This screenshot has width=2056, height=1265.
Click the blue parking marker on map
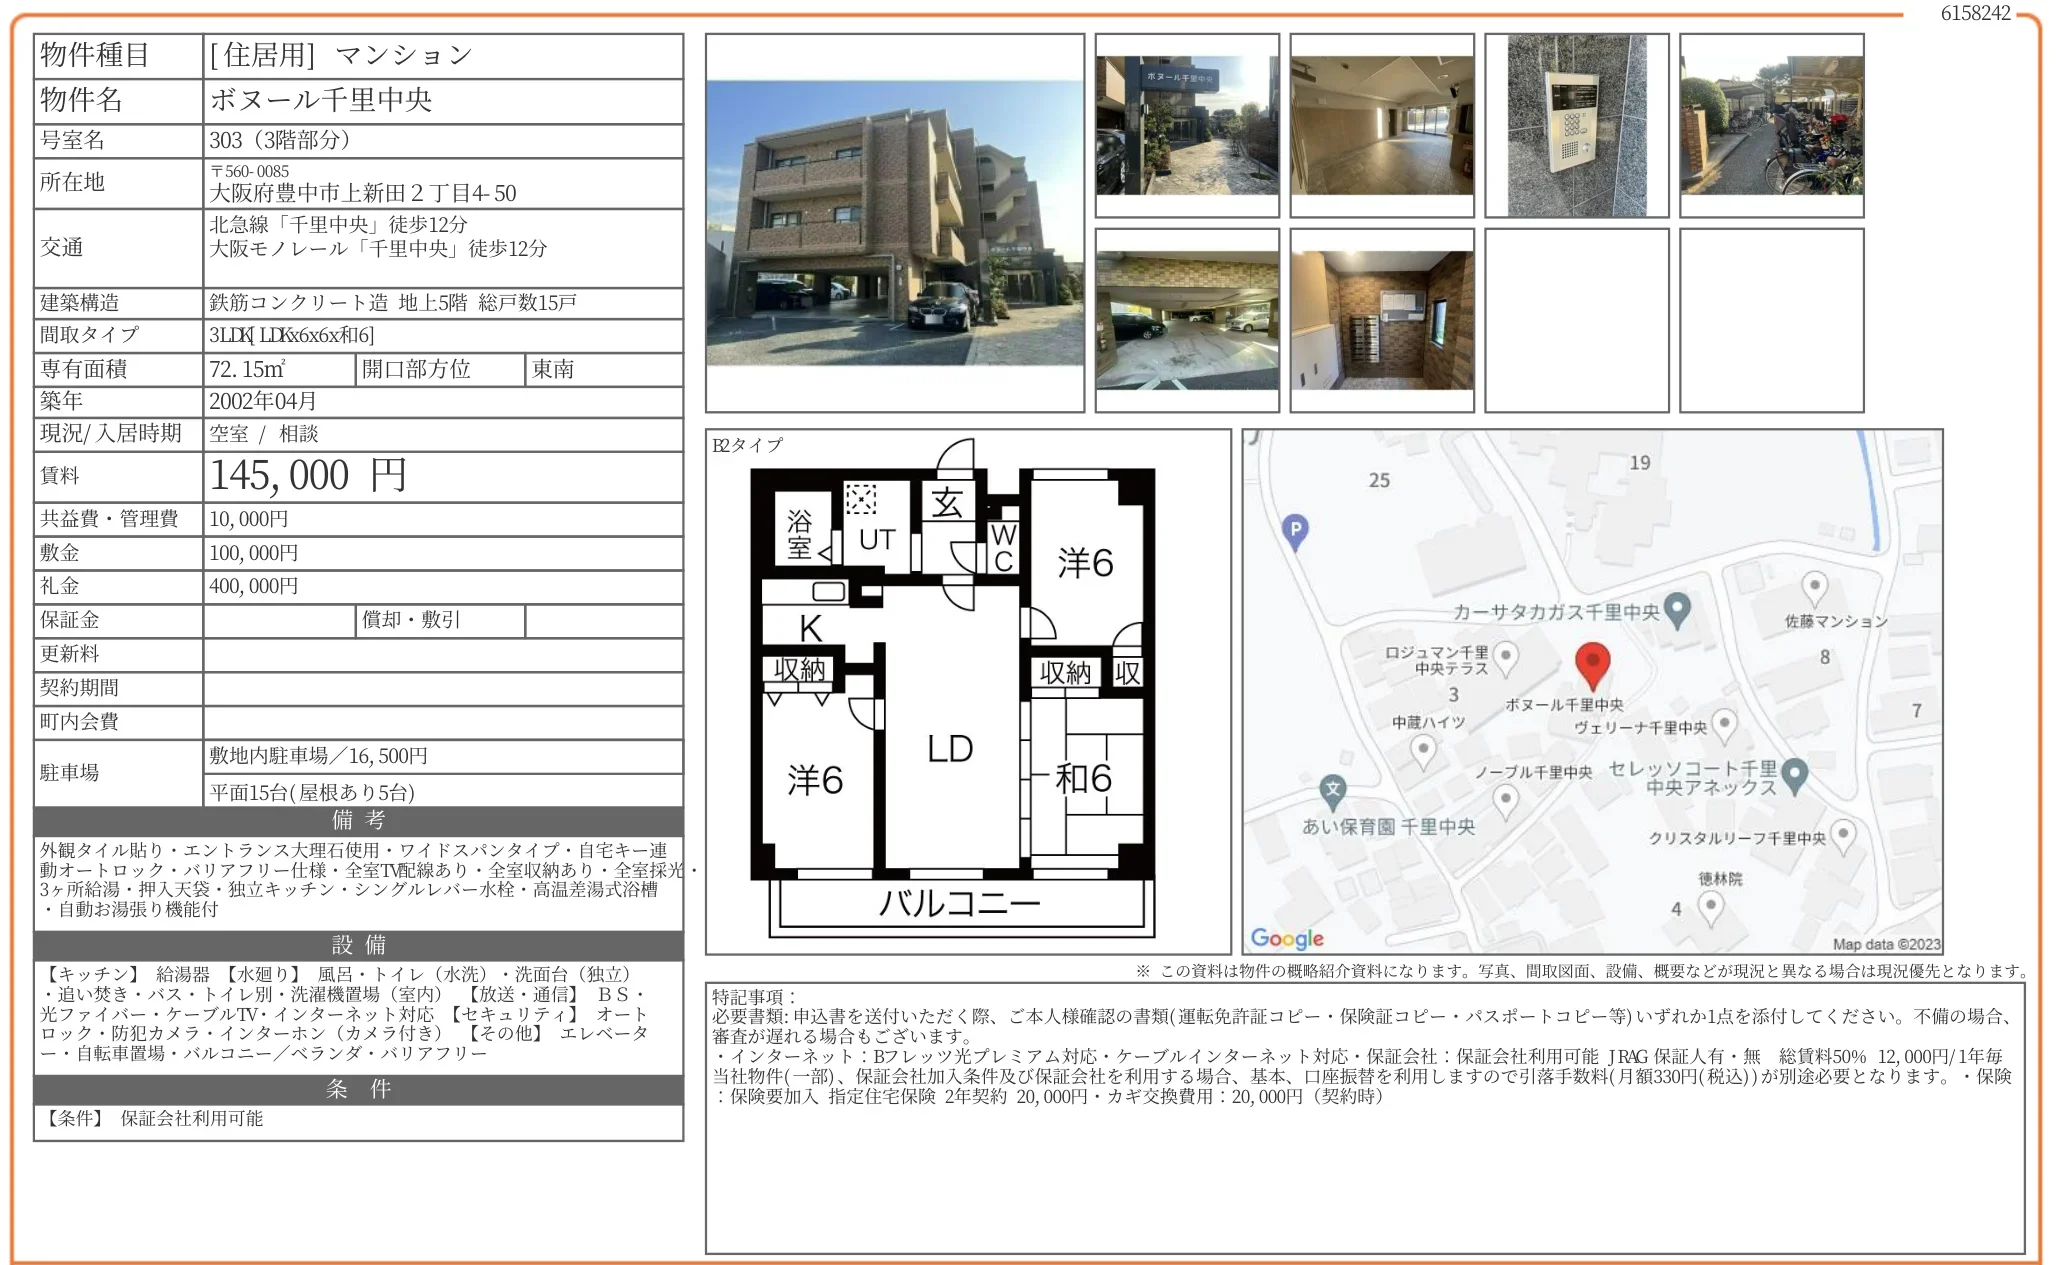(1295, 531)
